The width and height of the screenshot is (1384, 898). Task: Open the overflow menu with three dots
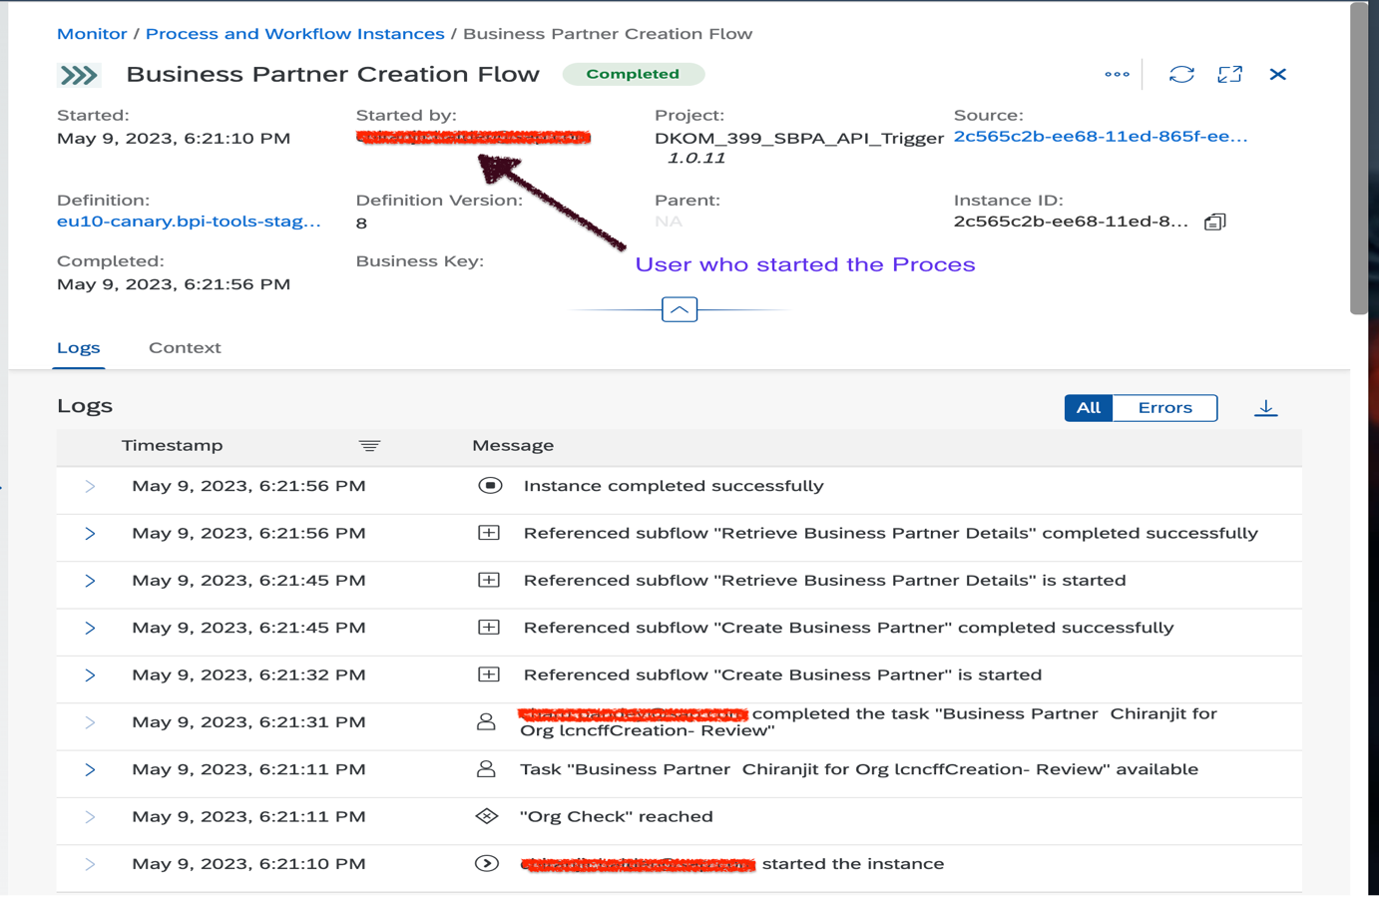pos(1116,73)
